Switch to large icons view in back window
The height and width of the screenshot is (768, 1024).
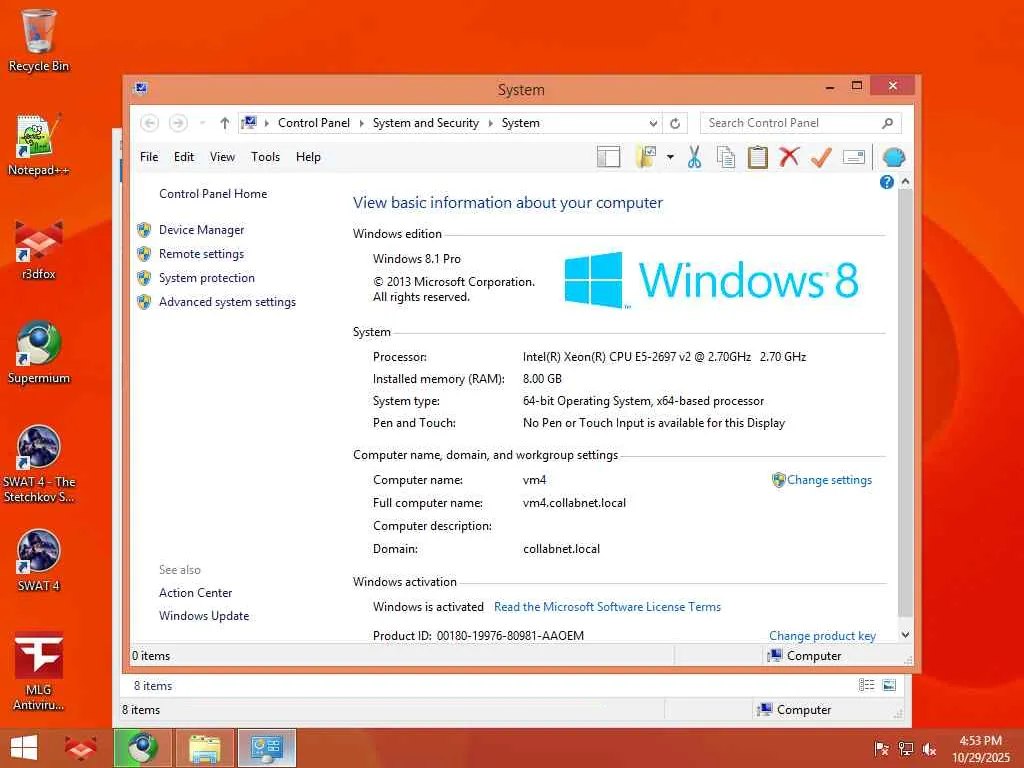pyautogui.click(x=889, y=684)
